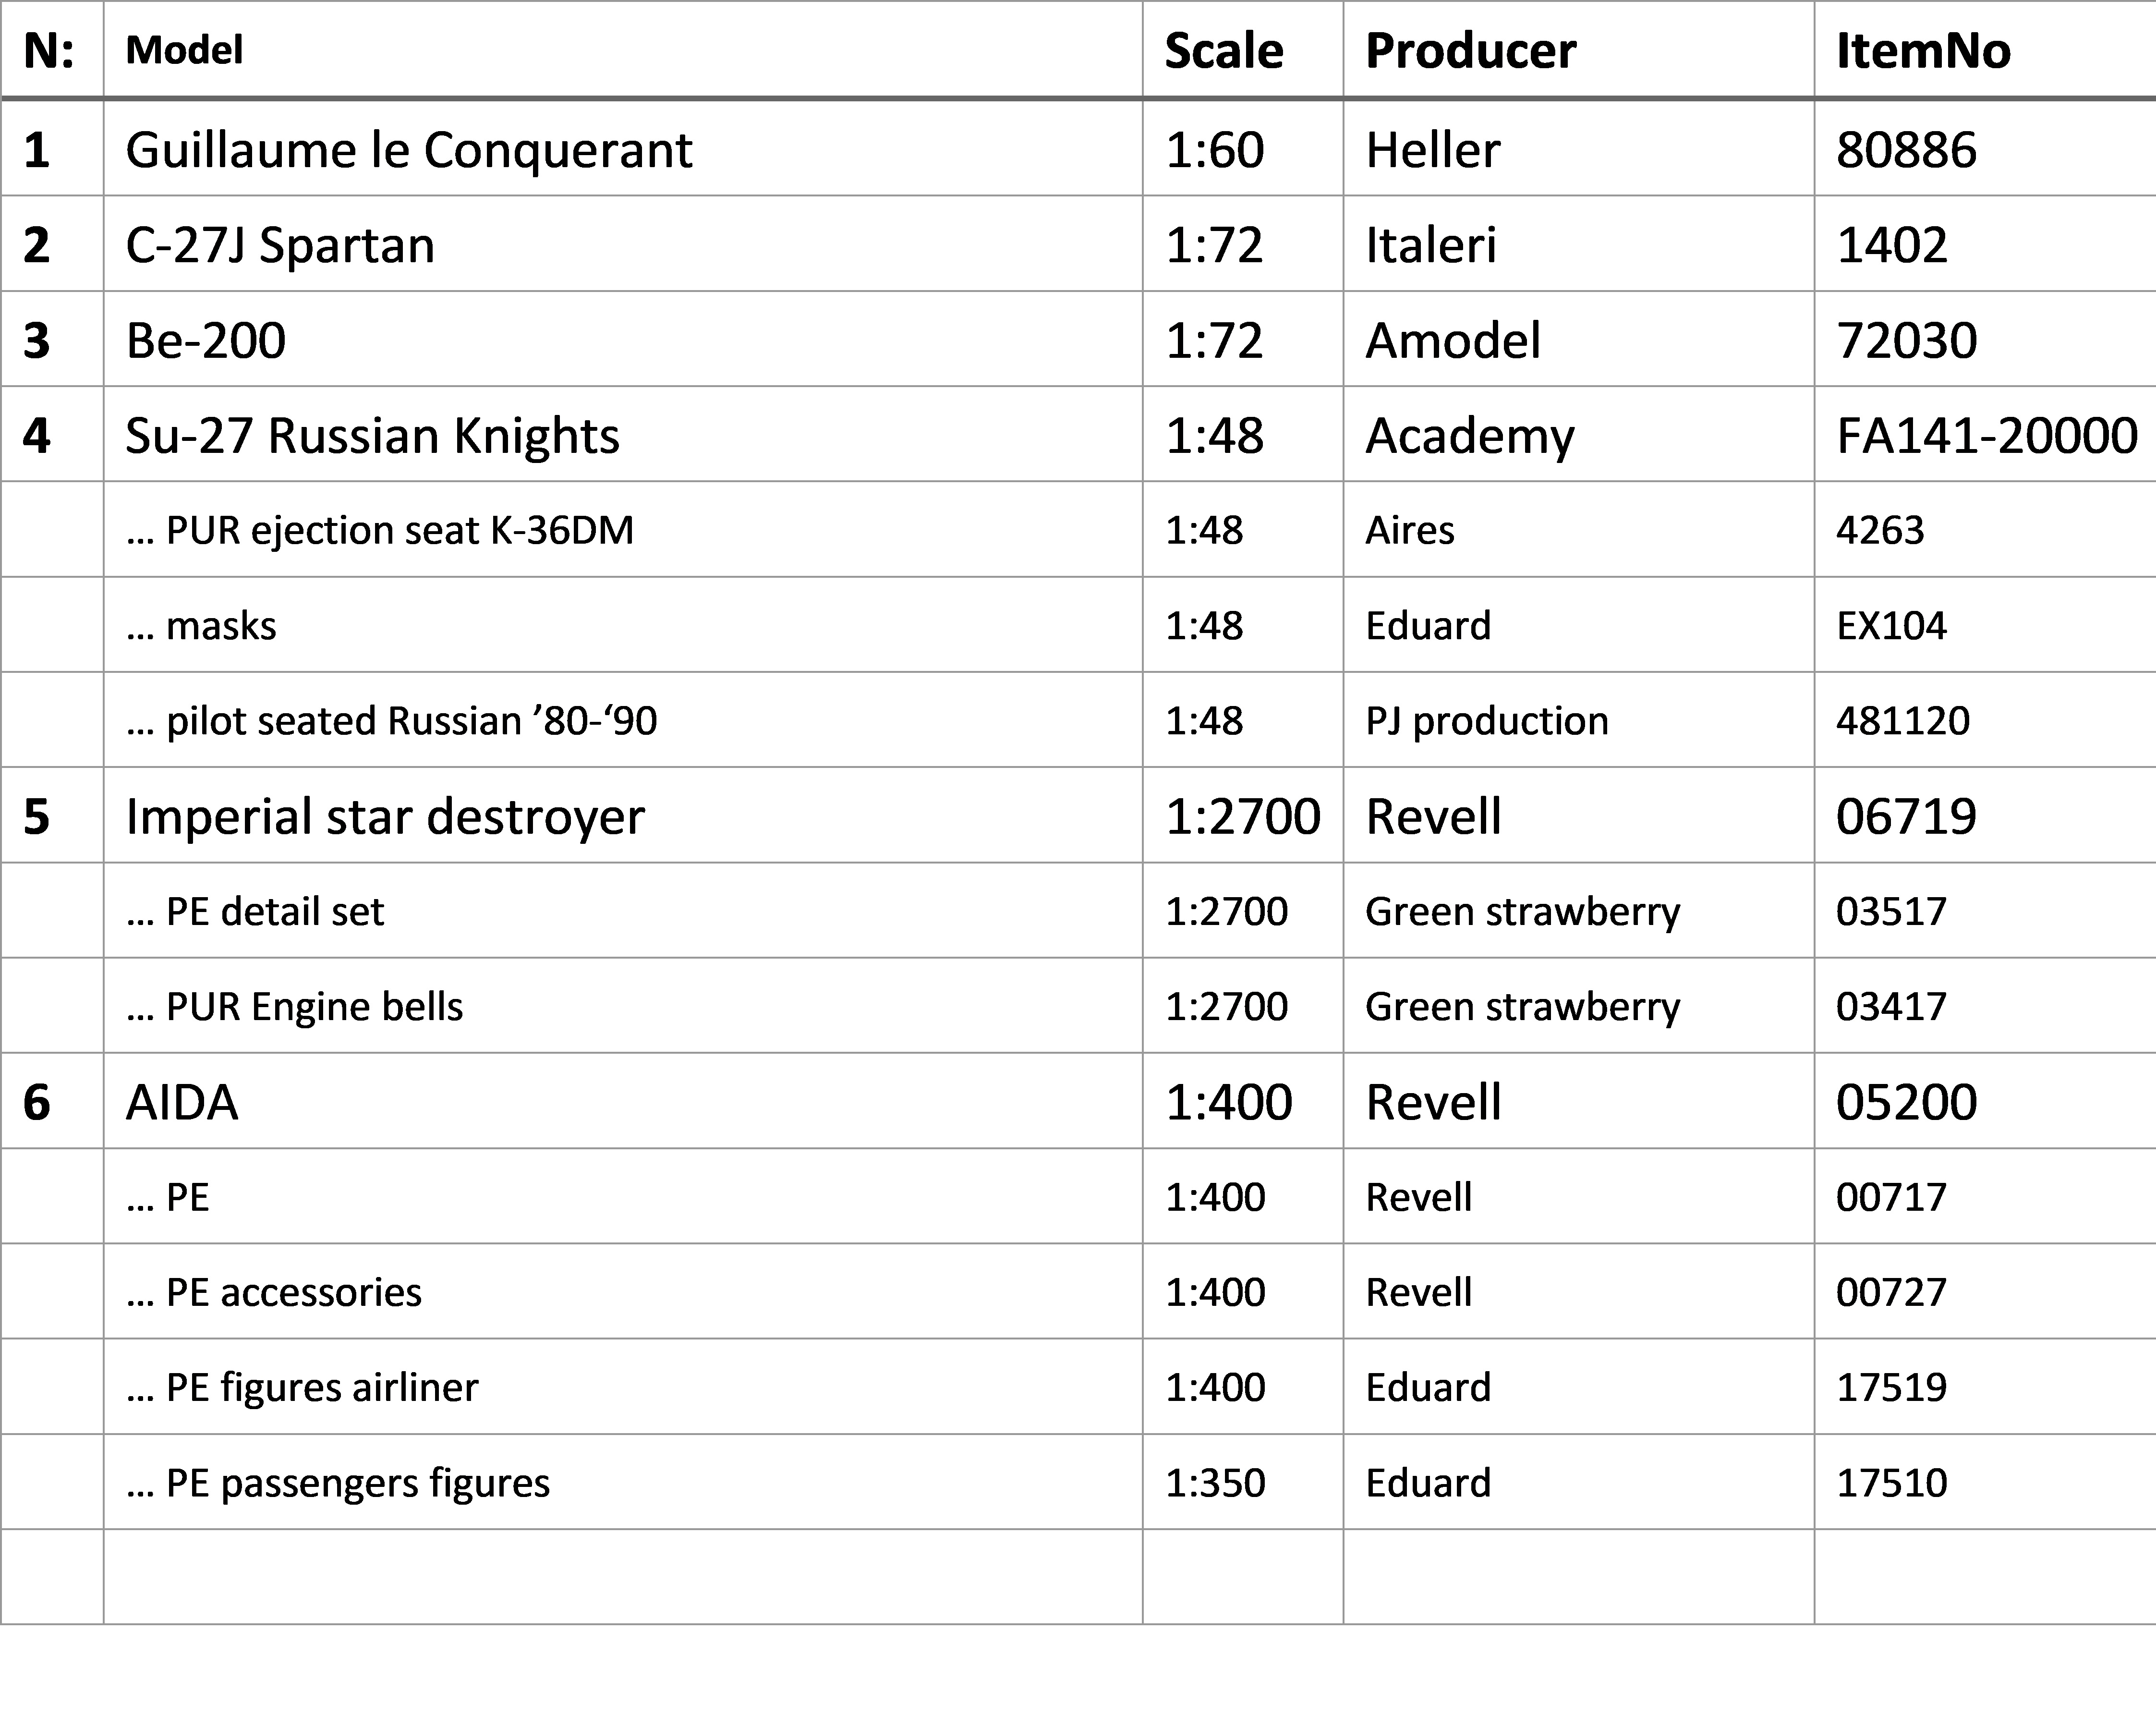Click the Scale column header
This screenshot has width=2156, height=1716.
(1243, 50)
